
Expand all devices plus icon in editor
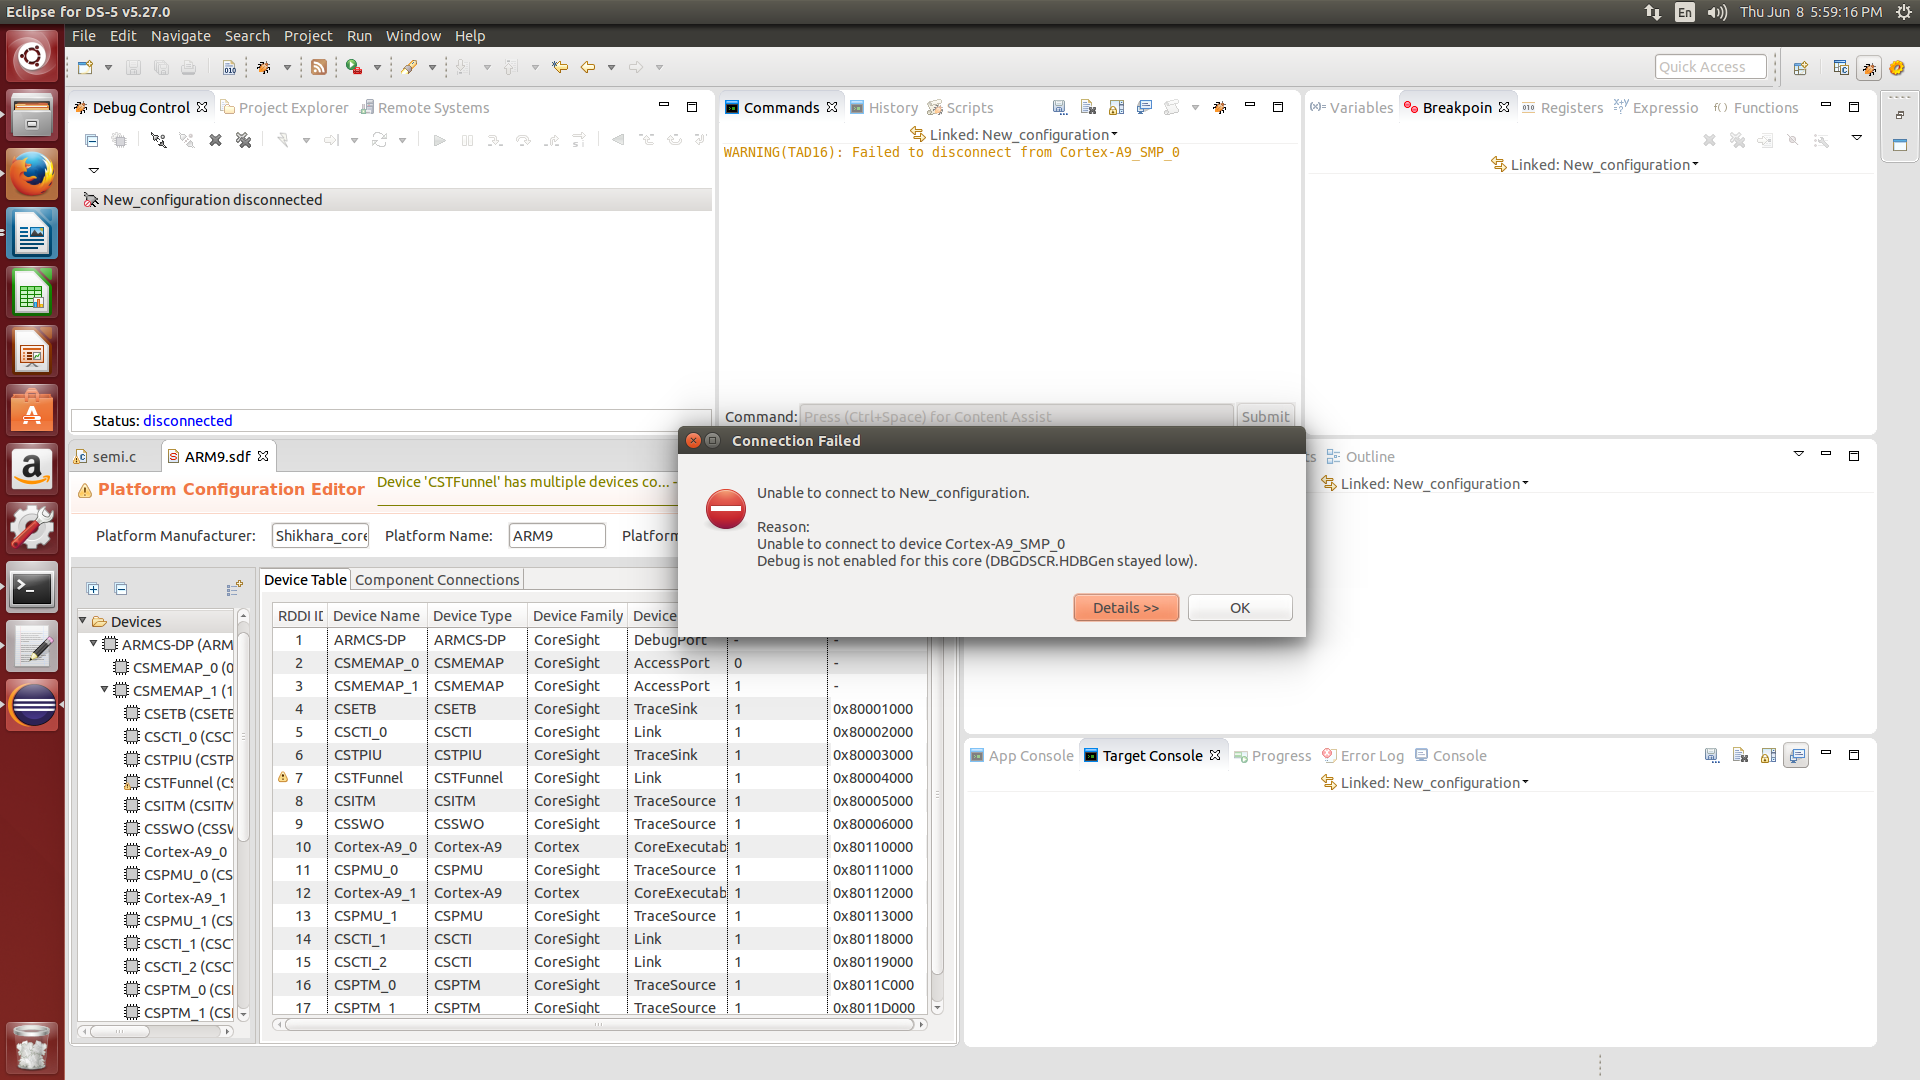[x=93, y=589]
